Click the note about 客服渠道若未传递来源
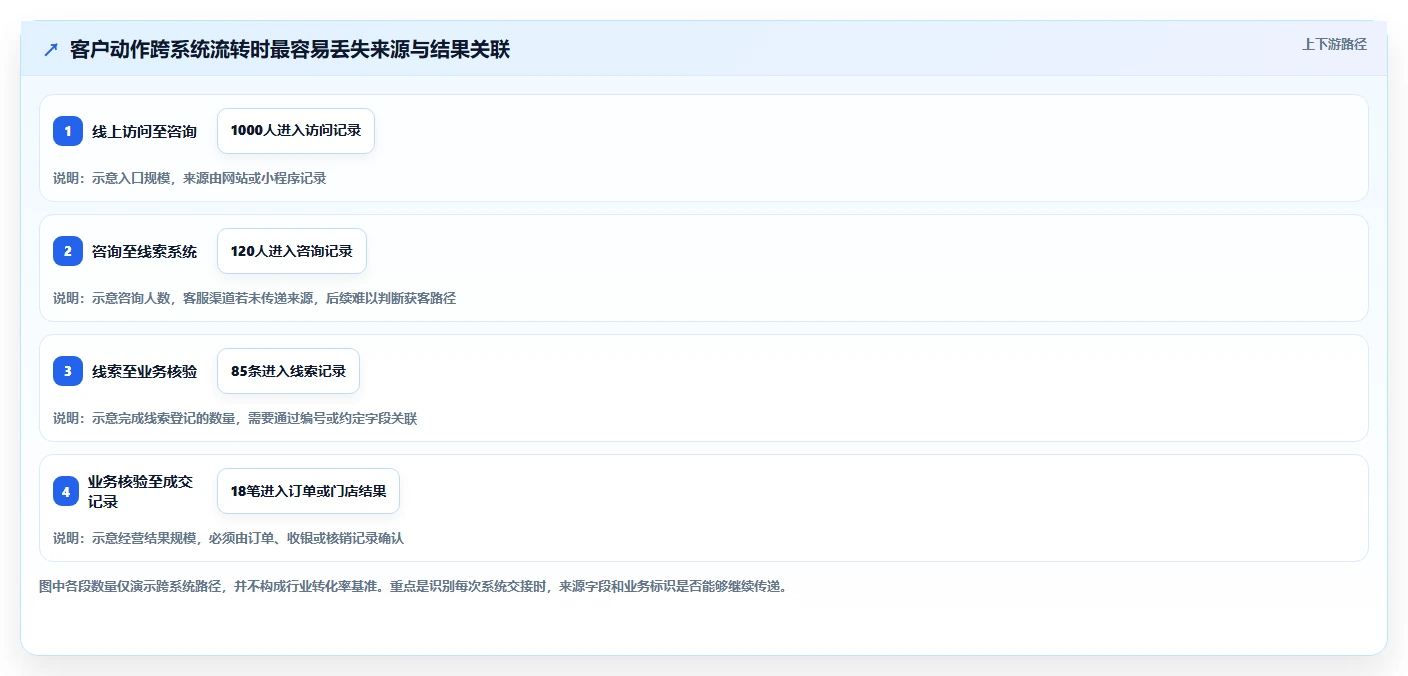This screenshot has width=1408, height=676. tap(255, 298)
